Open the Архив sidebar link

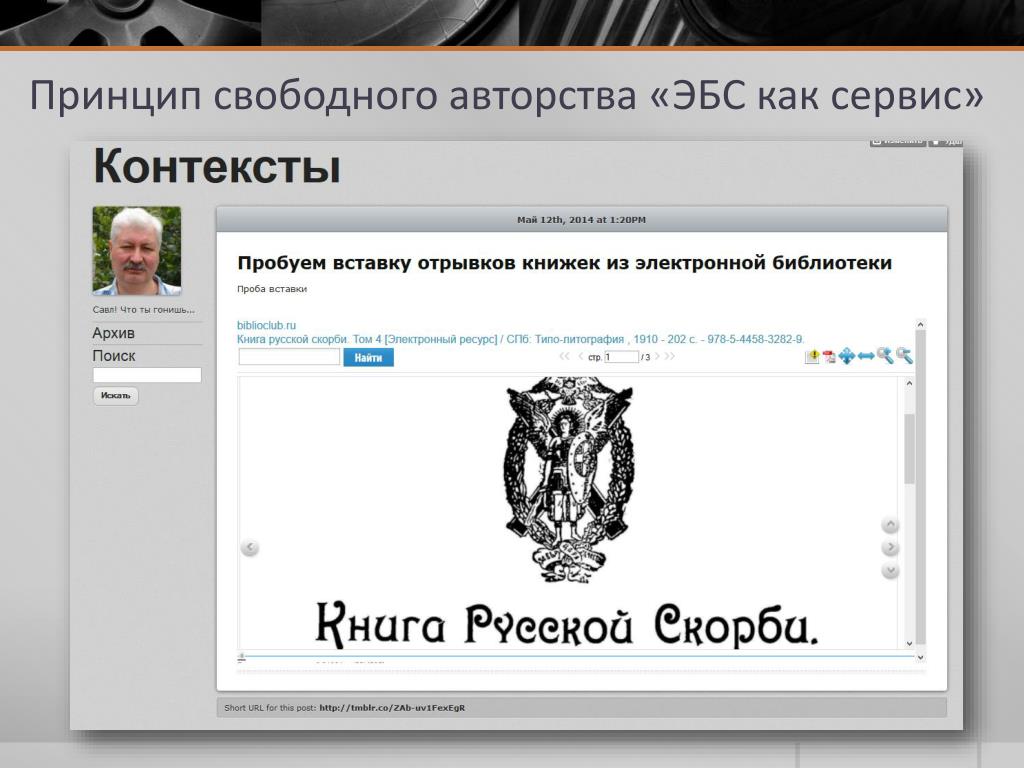point(114,333)
